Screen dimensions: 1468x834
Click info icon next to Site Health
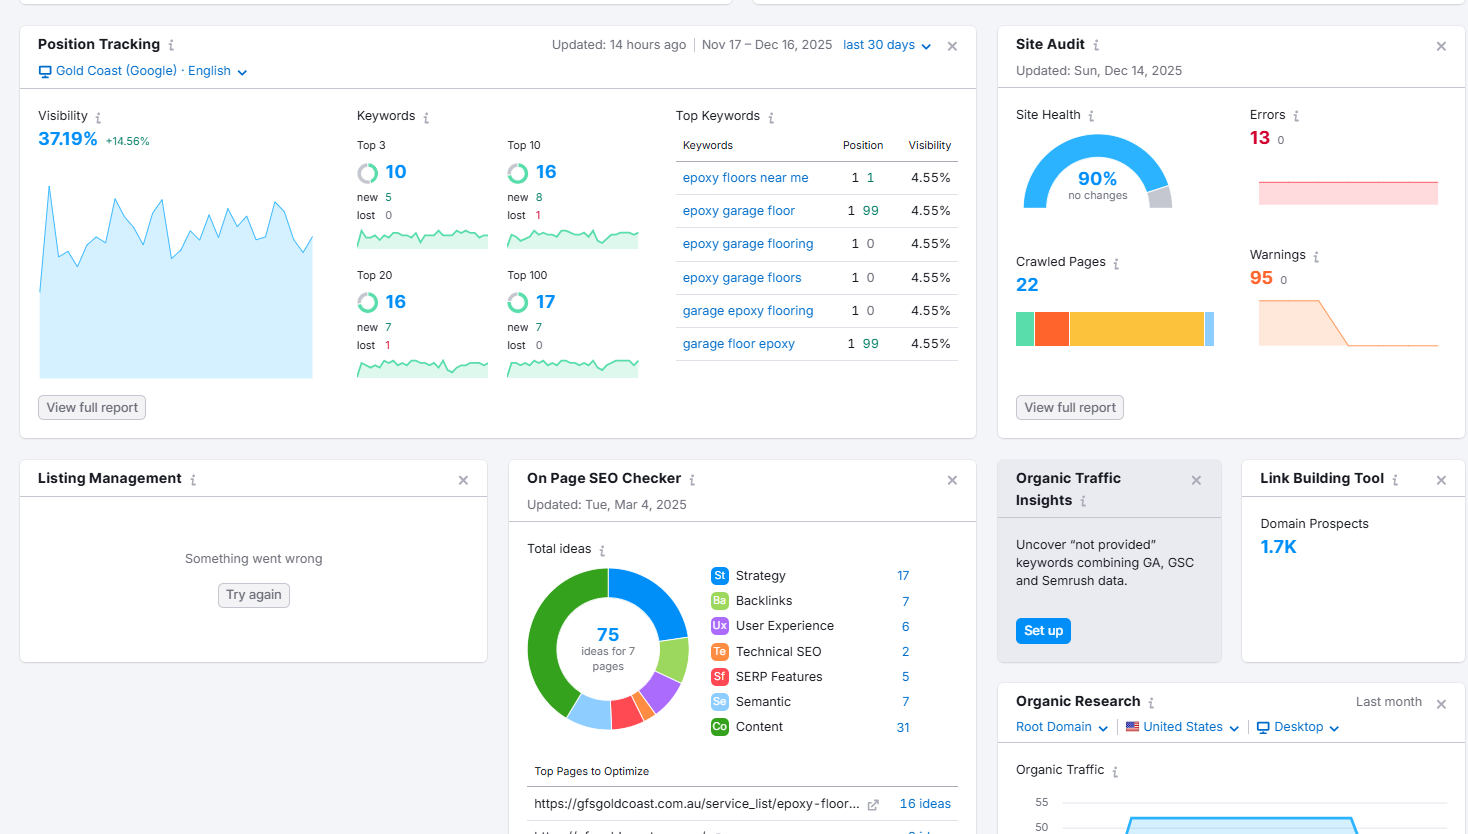[1091, 116]
